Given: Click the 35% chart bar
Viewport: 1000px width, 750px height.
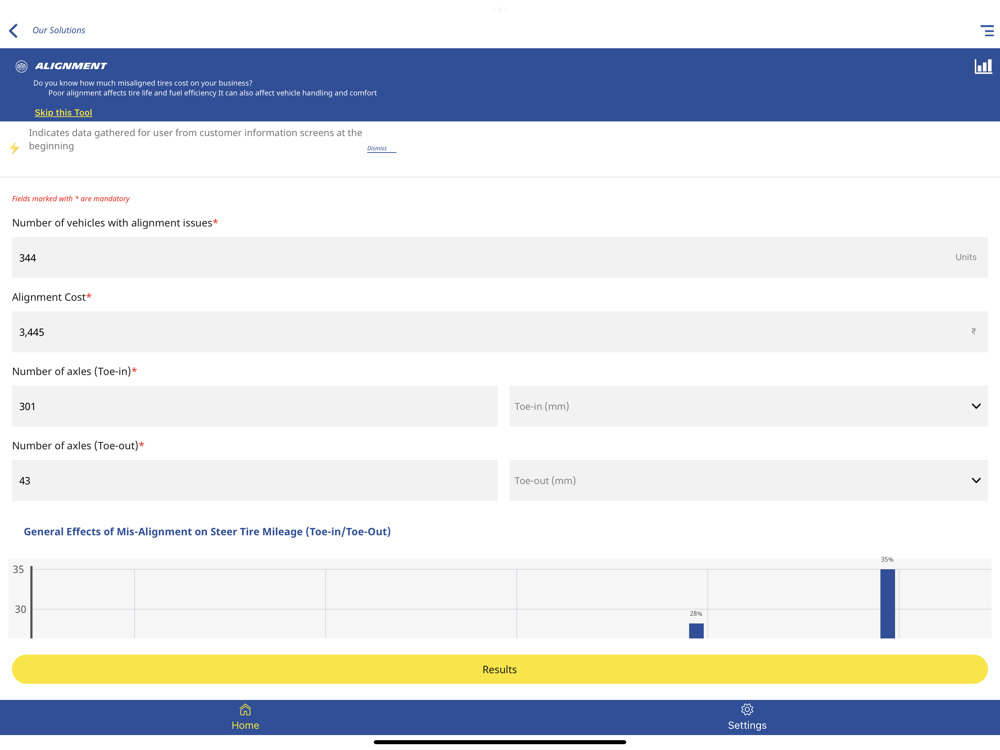Looking at the screenshot, I should point(887,603).
